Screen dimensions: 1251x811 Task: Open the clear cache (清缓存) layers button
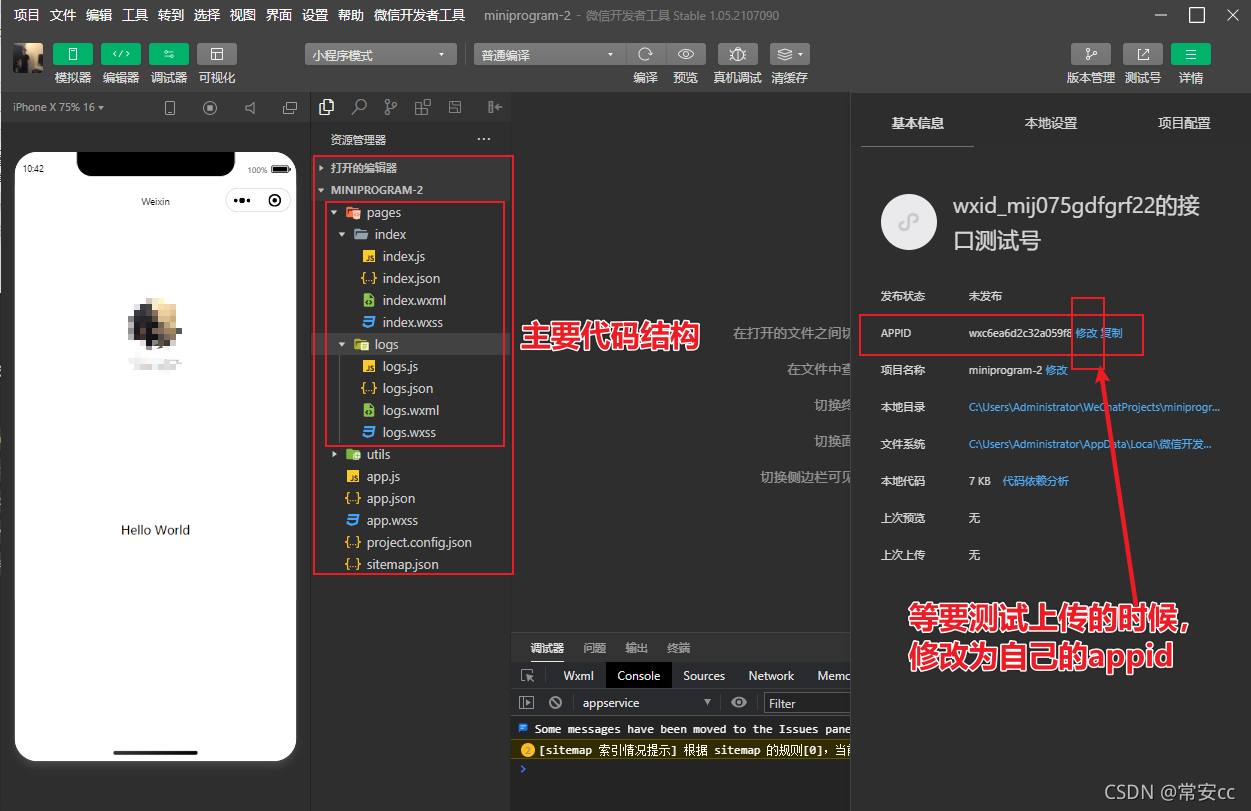(x=790, y=54)
